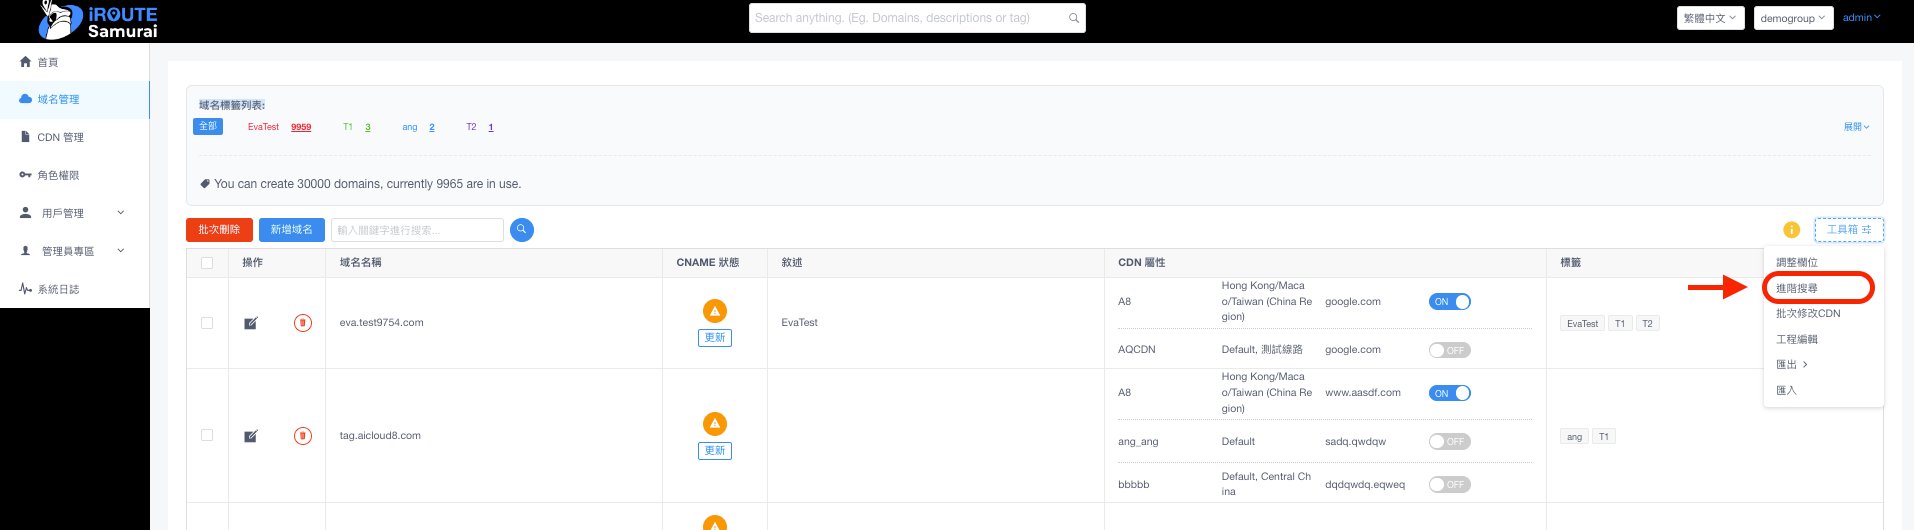Click the 新增域名 button
Screen dimensions: 1914x530
pyautogui.click(x=291, y=230)
